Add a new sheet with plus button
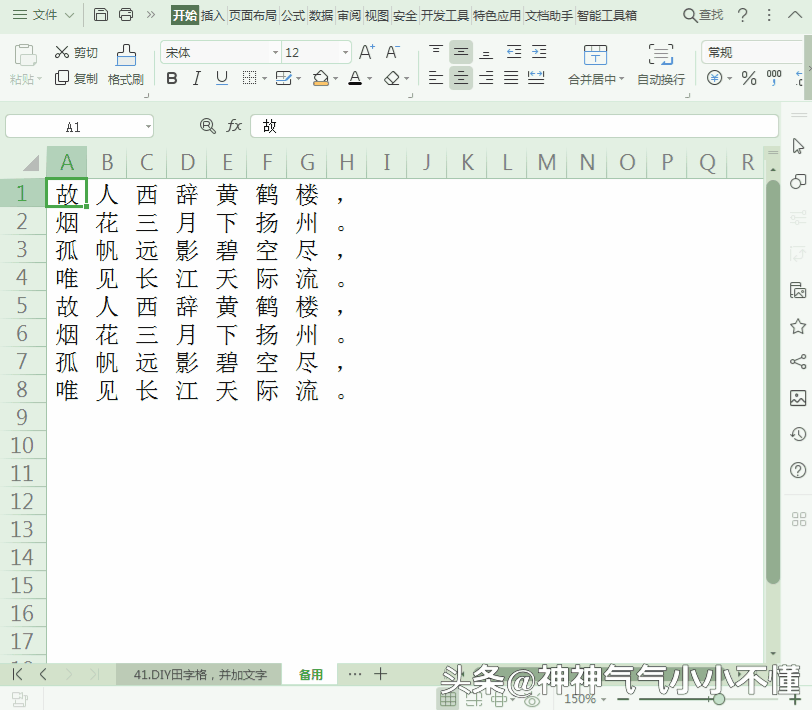This screenshot has height=710, width=812. [x=381, y=674]
